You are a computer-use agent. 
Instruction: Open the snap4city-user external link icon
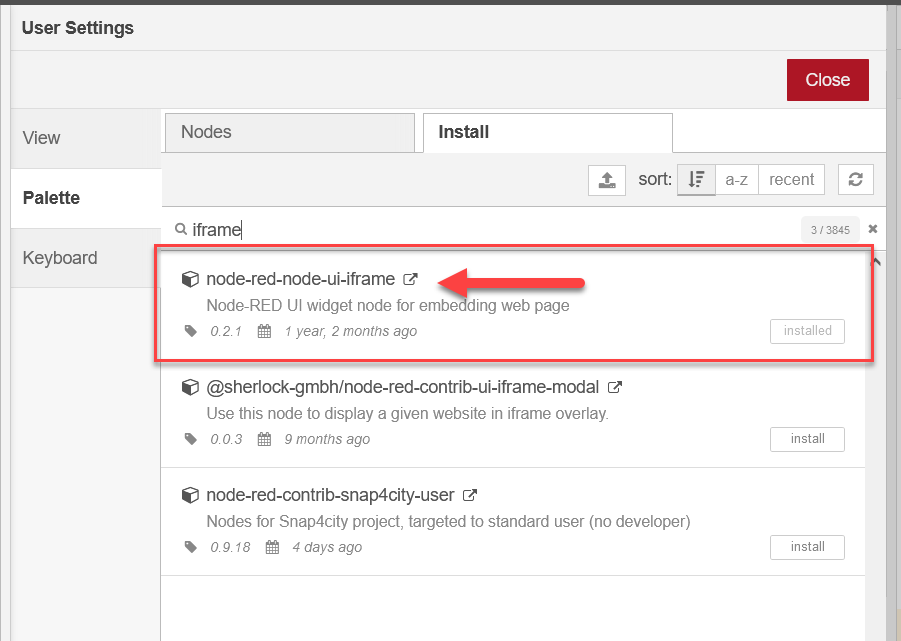[469, 495]
